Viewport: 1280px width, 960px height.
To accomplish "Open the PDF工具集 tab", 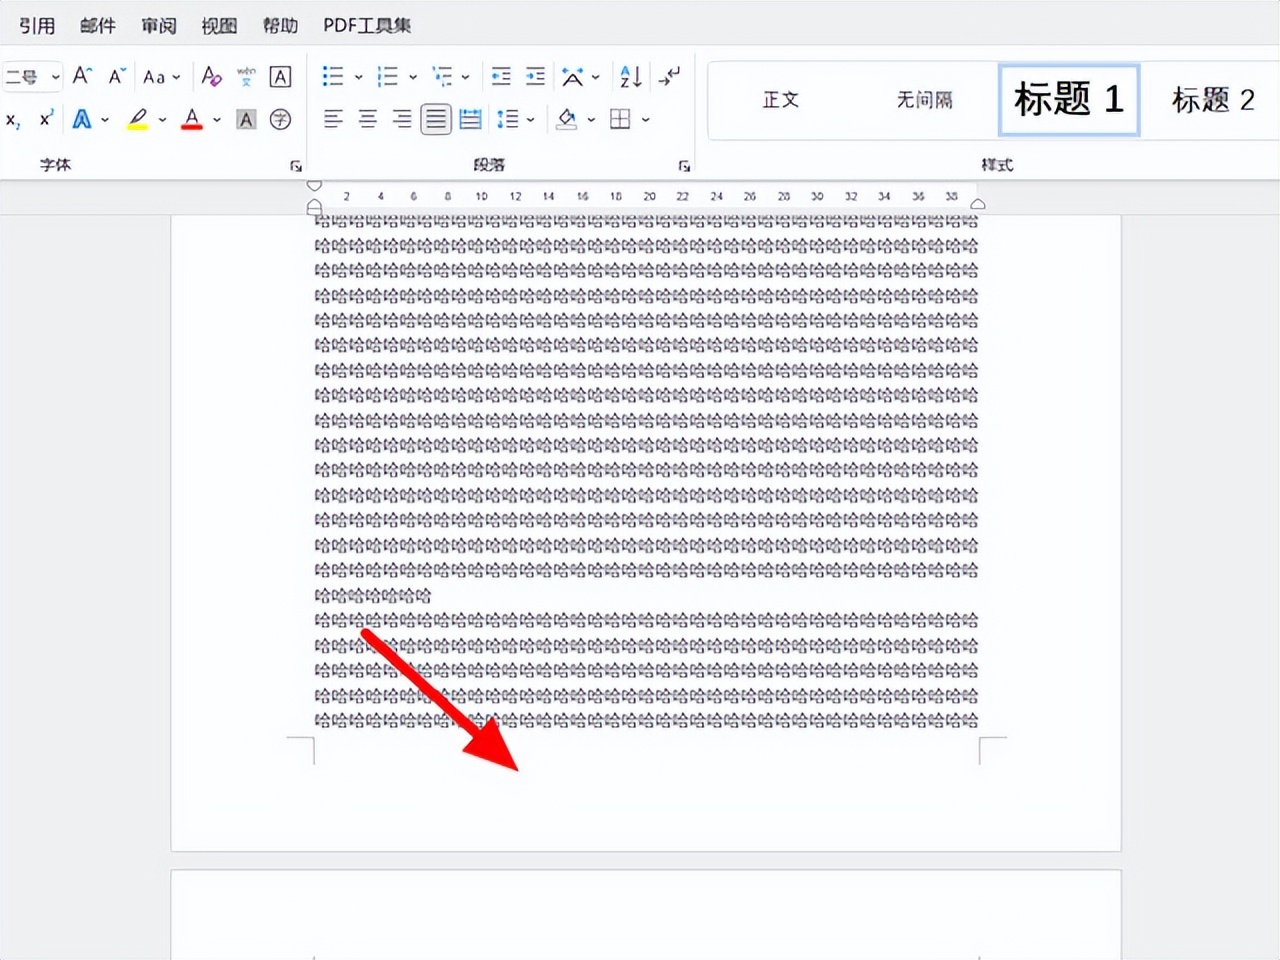I will click(366, 25).
